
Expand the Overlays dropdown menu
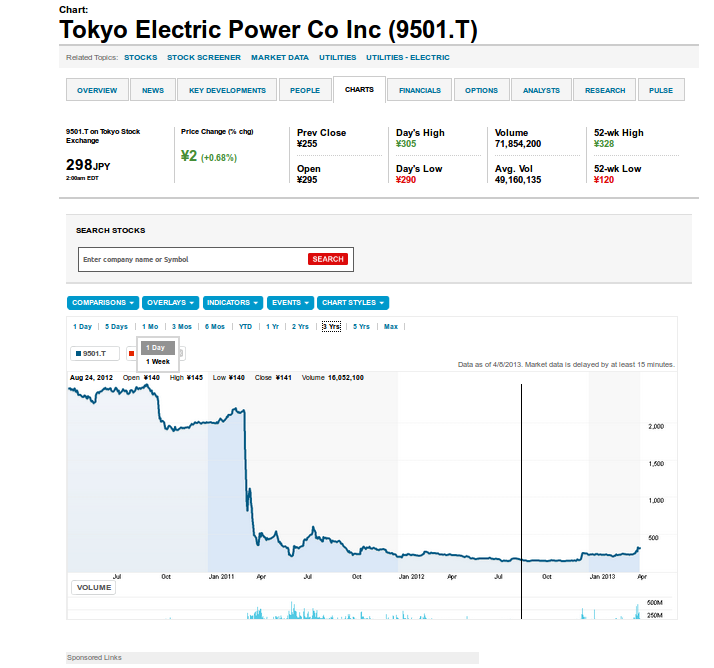pos(170,302)
